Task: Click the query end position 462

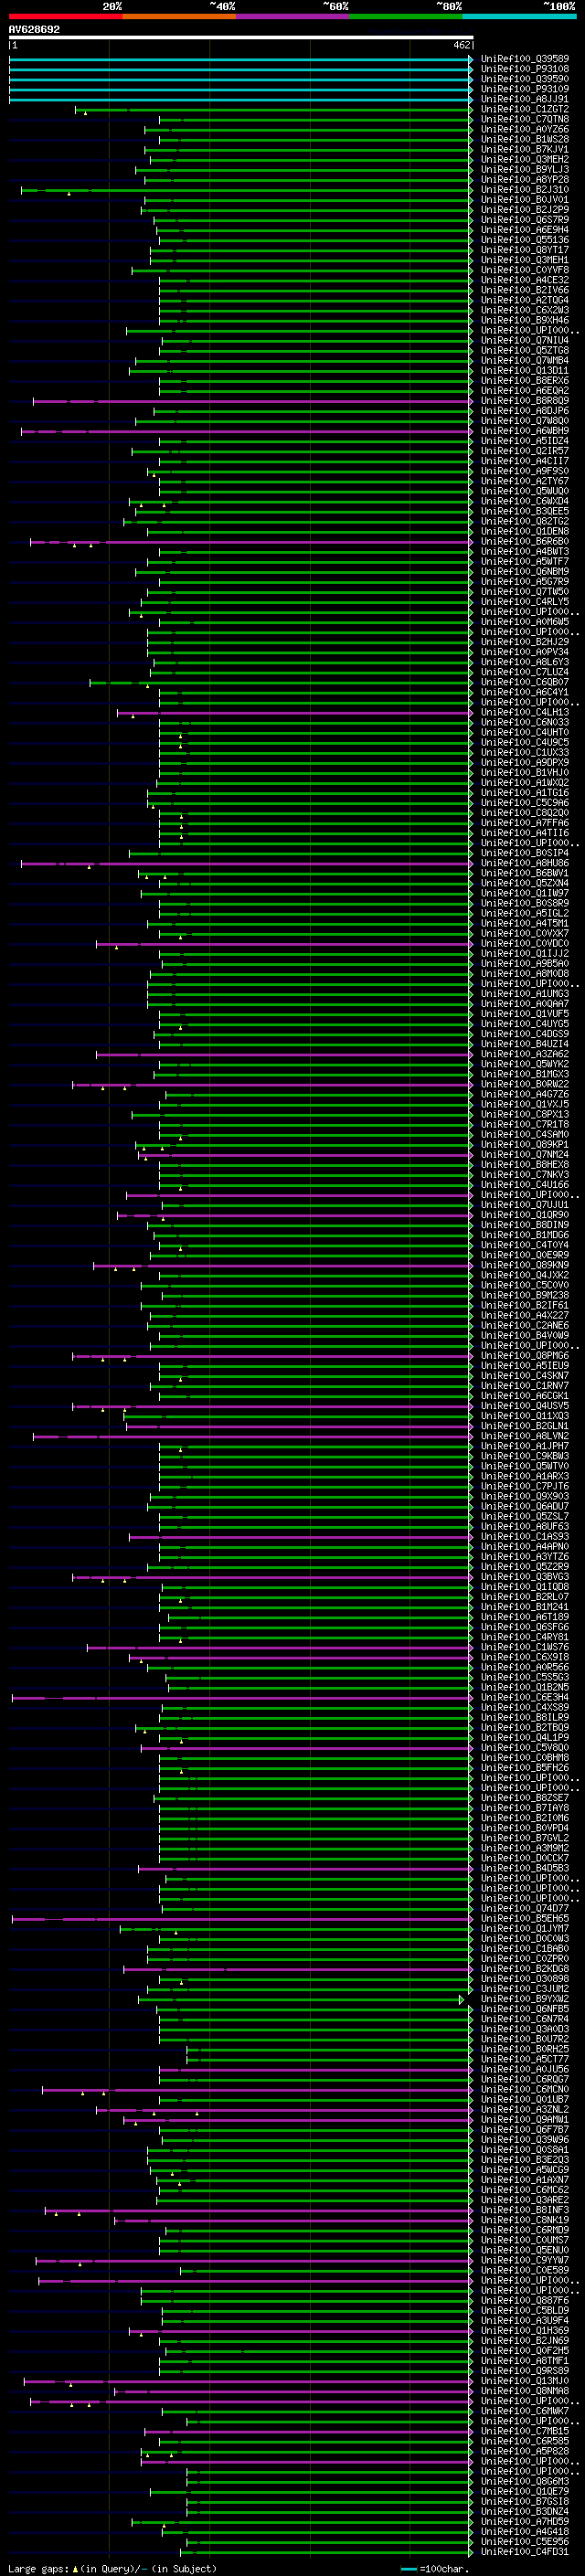Action: pyautogui.click(x=462, y=45)
